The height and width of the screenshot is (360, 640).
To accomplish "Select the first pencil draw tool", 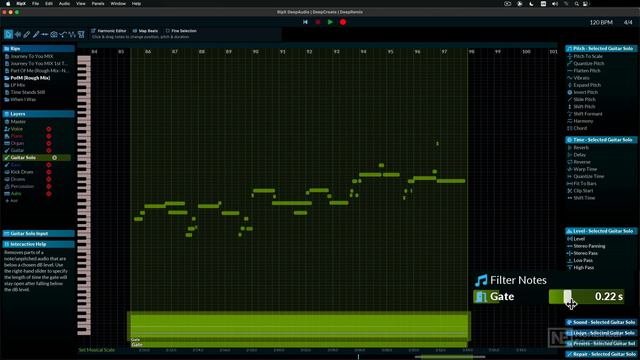I will coord(27,35).
